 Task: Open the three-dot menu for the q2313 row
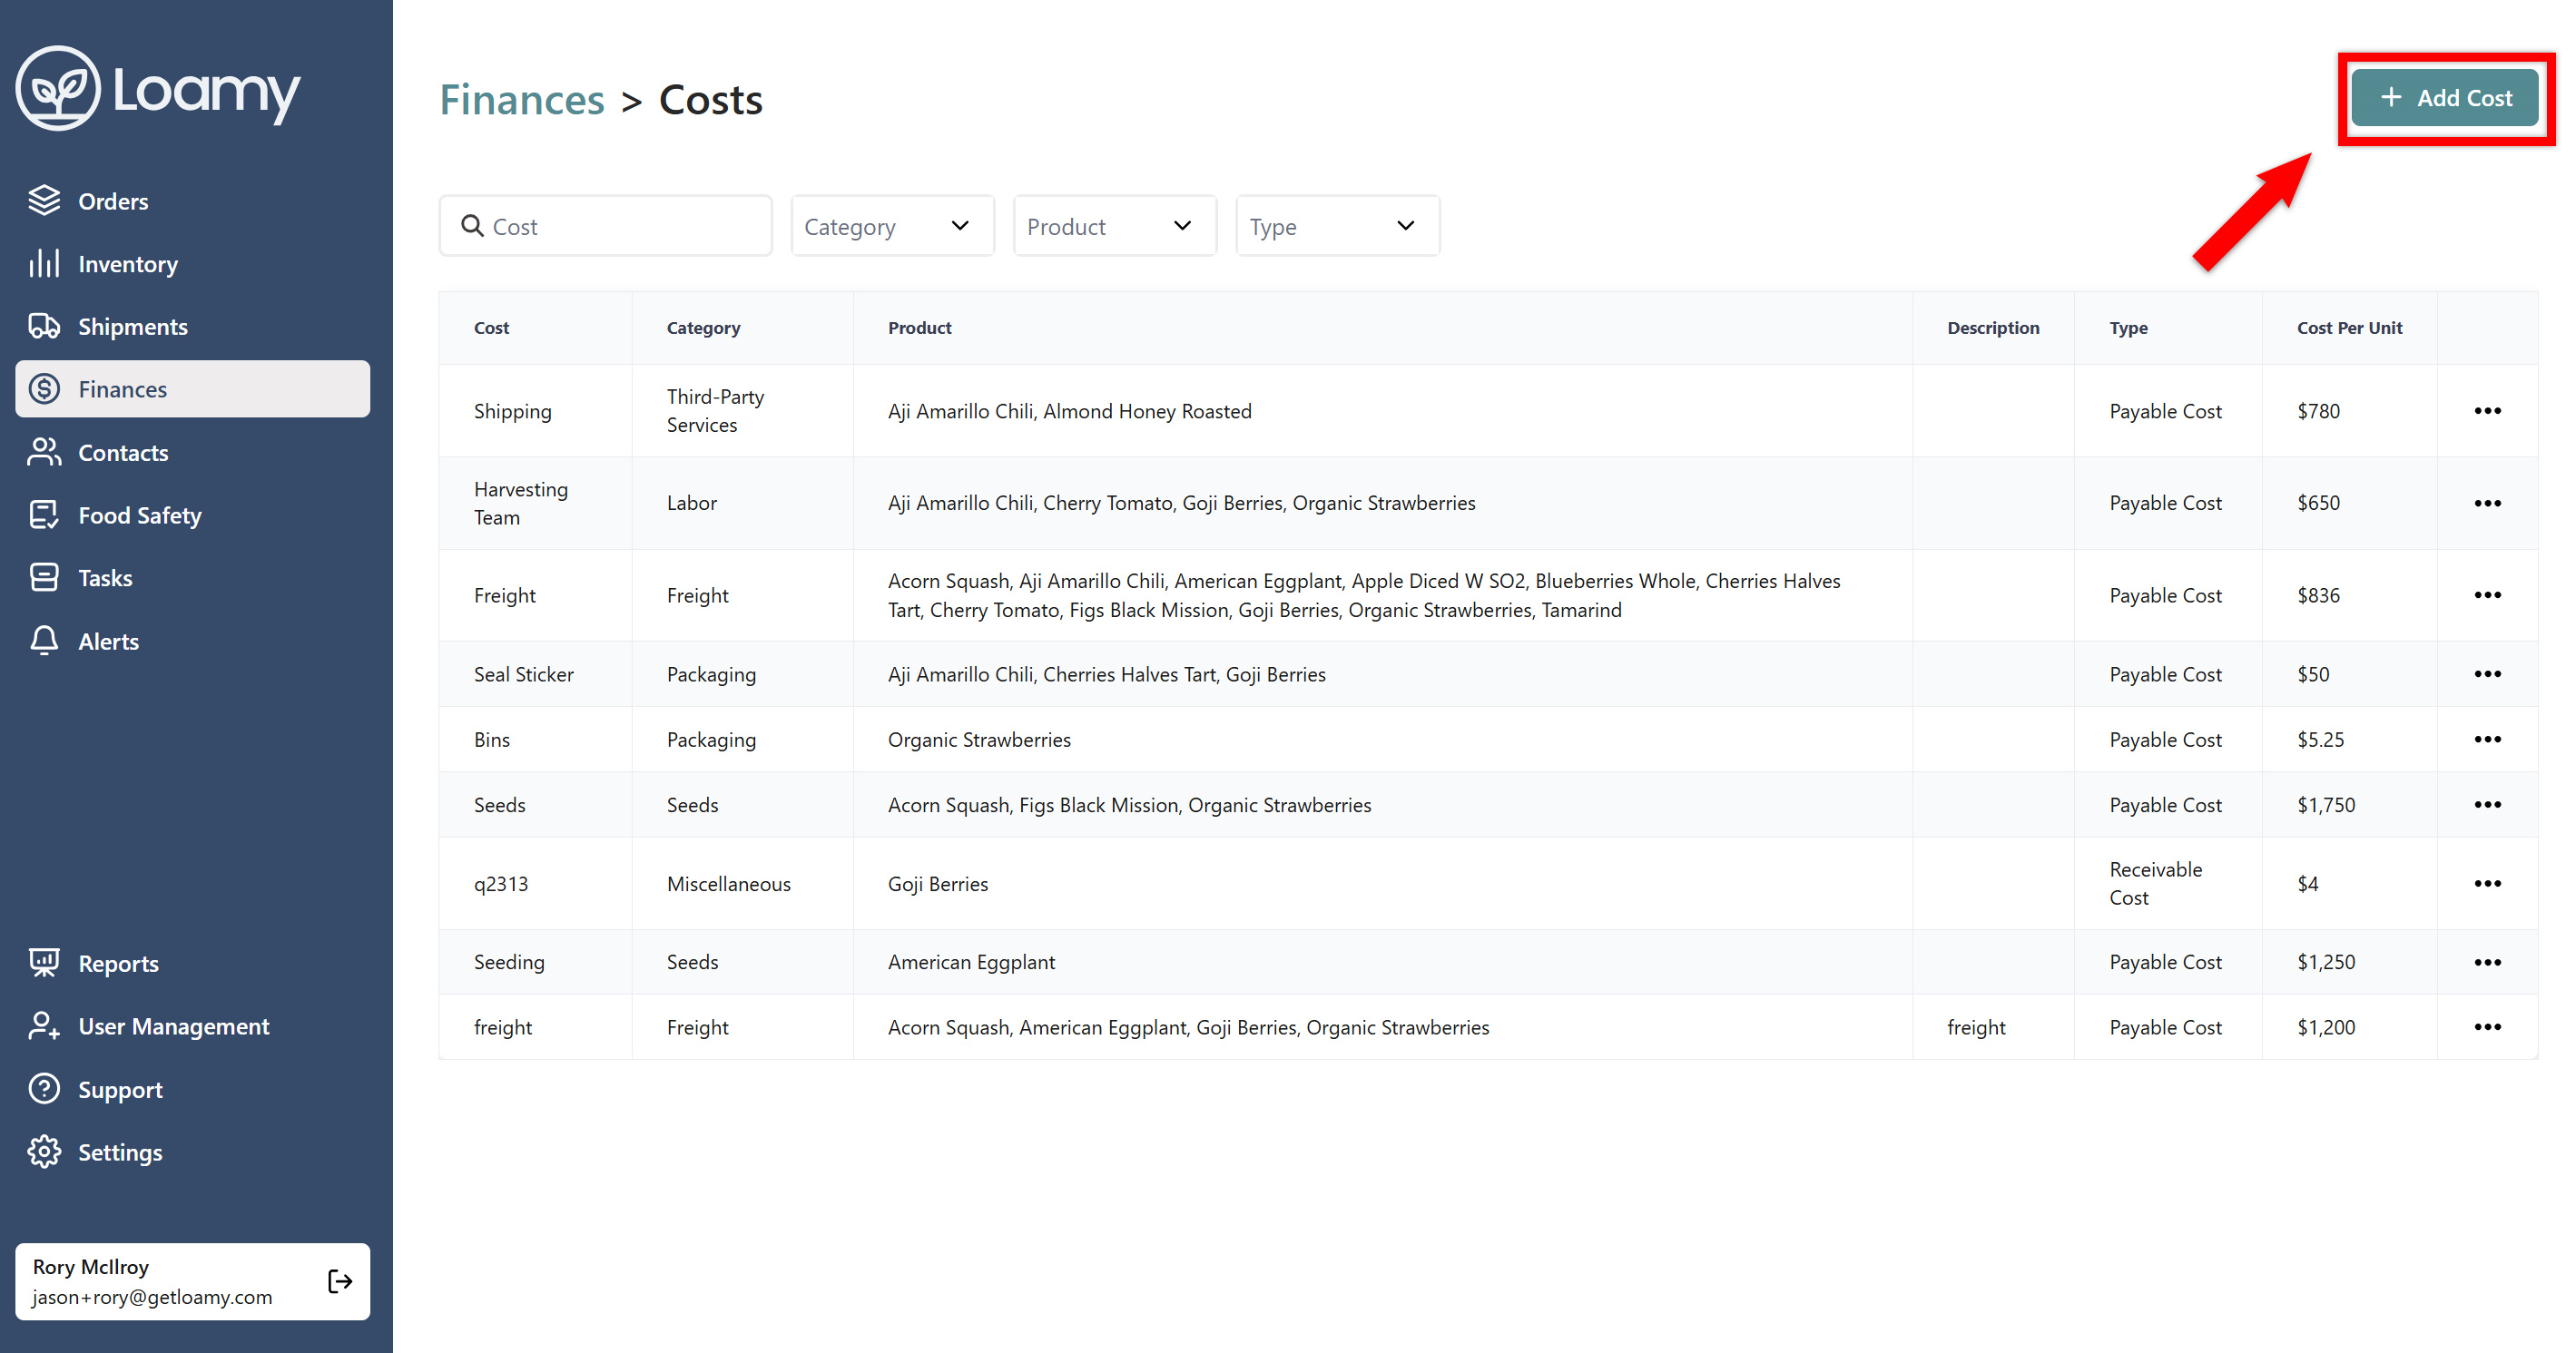pyautogui.click(x=2487, y=884)
